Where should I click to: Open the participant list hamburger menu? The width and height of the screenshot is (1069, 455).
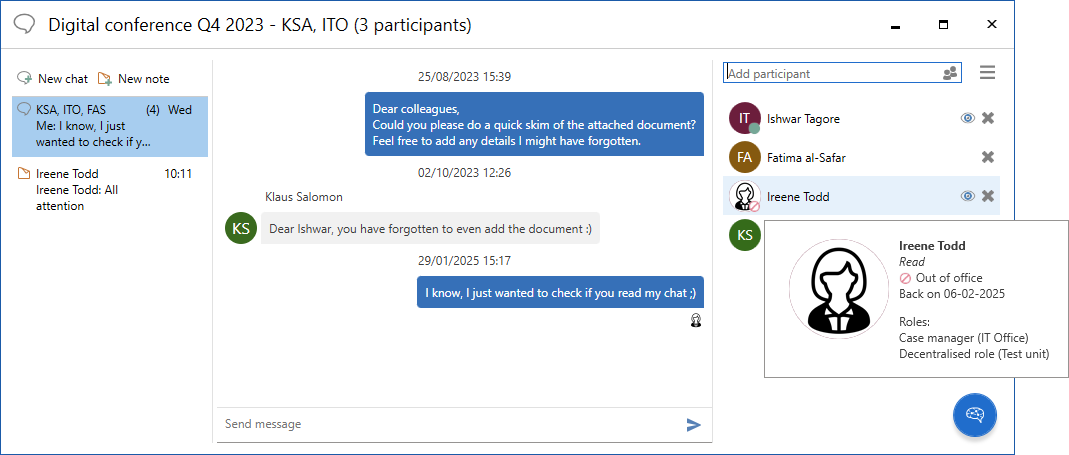point(987,73)
